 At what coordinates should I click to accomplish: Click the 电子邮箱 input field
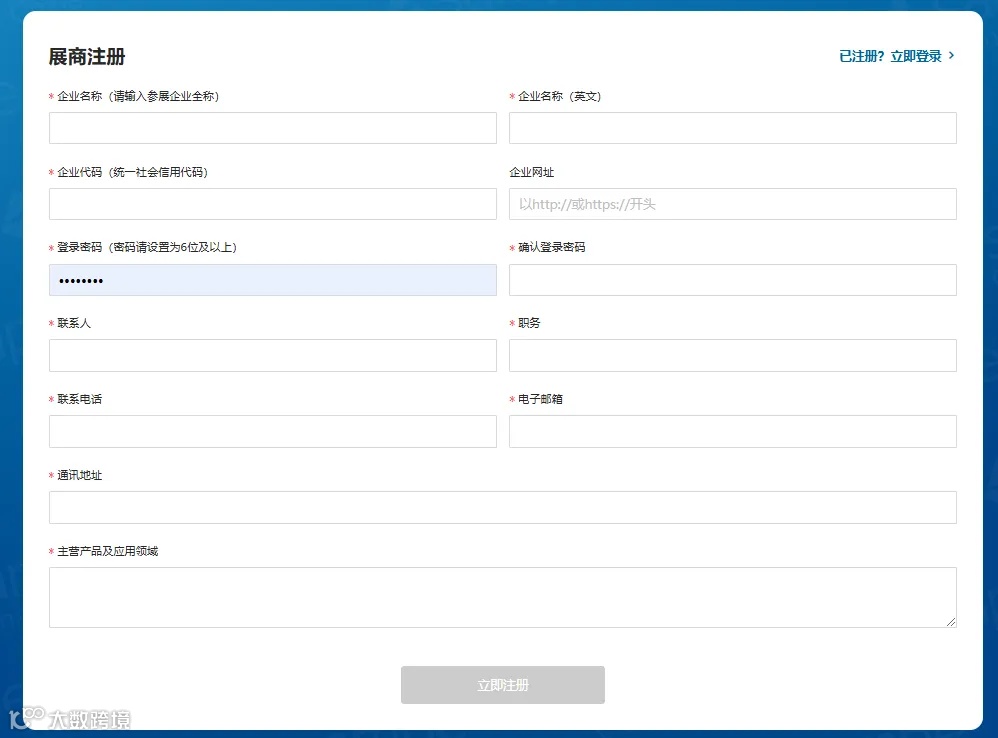click(733, 431)
